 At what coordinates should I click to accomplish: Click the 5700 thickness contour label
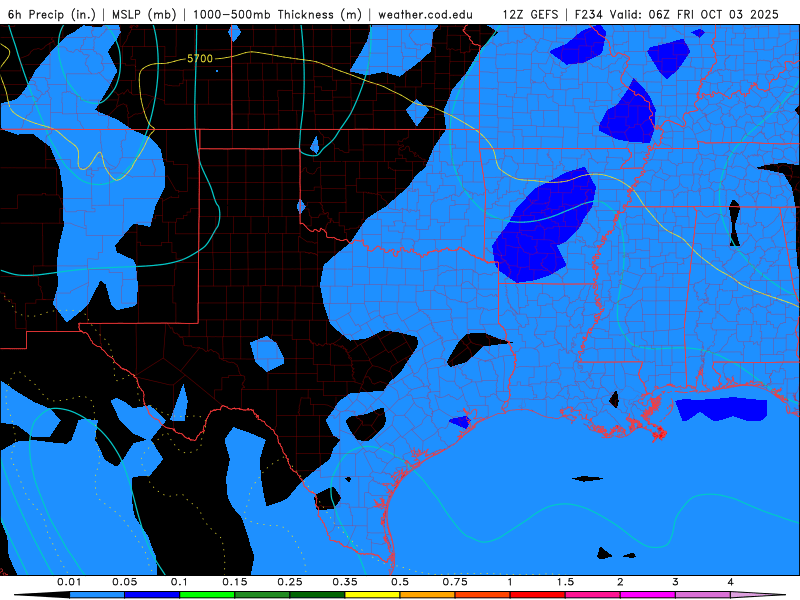click(x=199, y=59)
